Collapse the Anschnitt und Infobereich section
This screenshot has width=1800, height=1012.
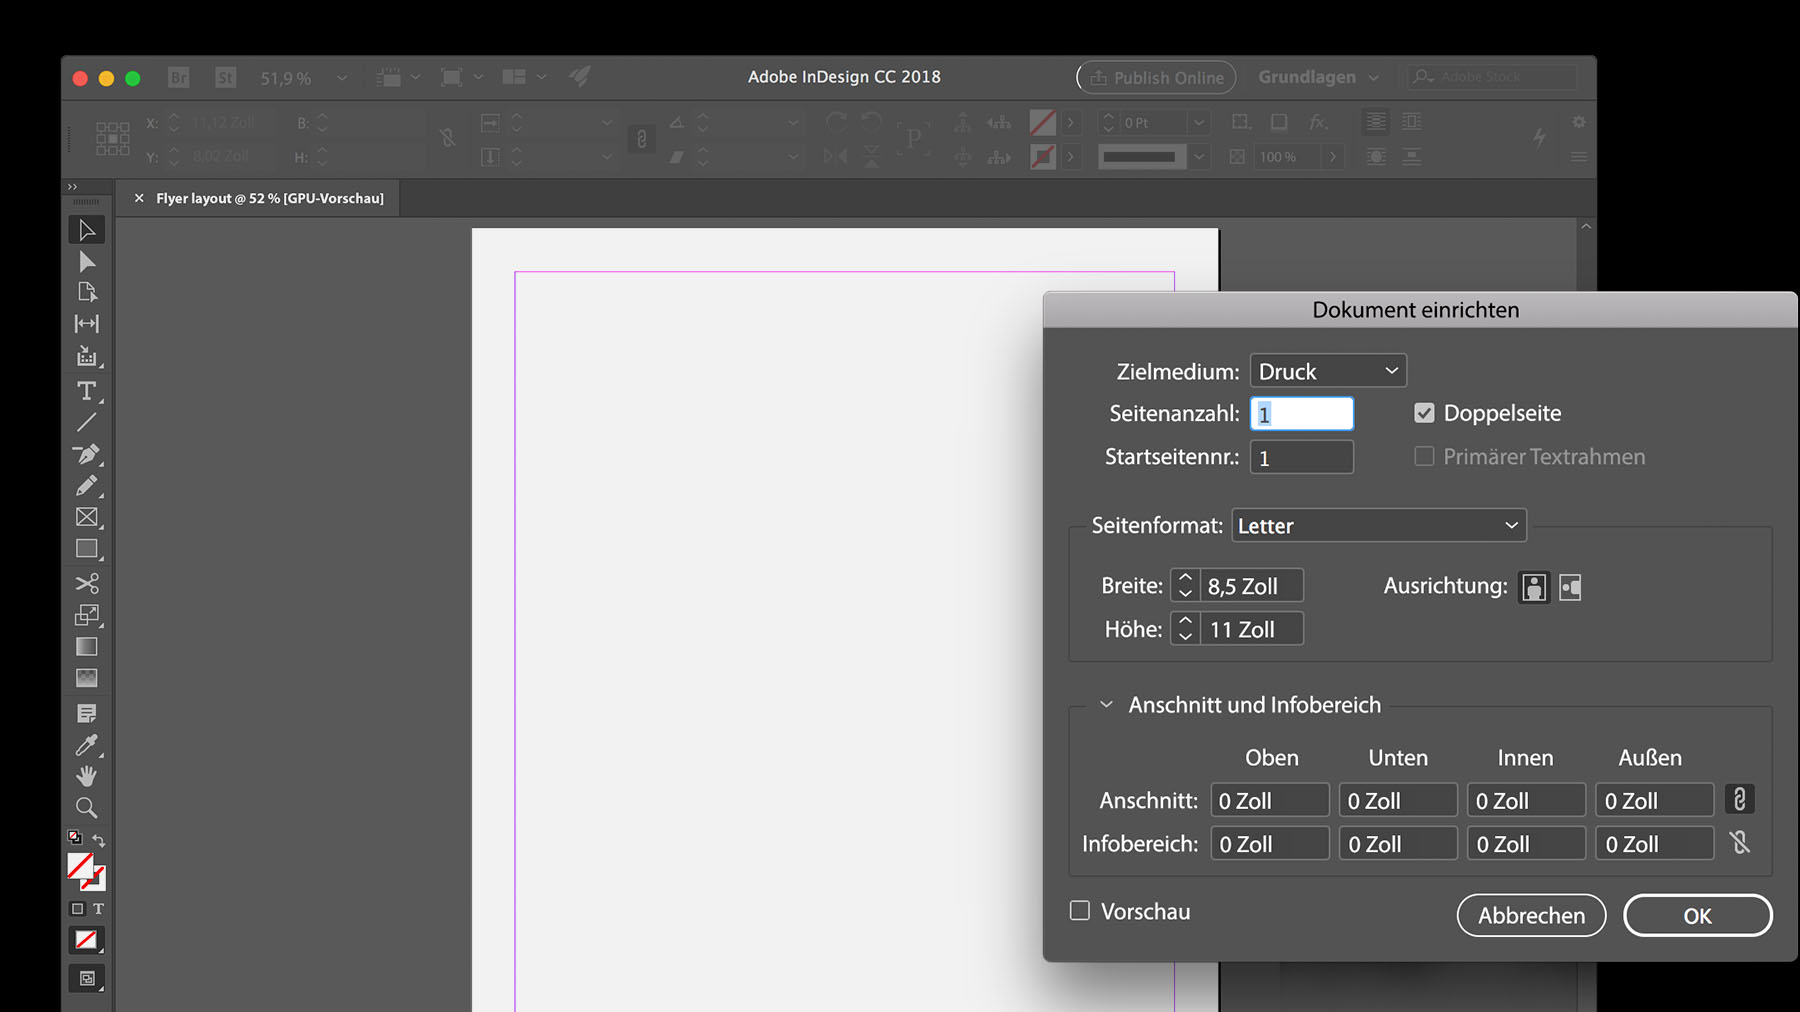(1106, 705)
